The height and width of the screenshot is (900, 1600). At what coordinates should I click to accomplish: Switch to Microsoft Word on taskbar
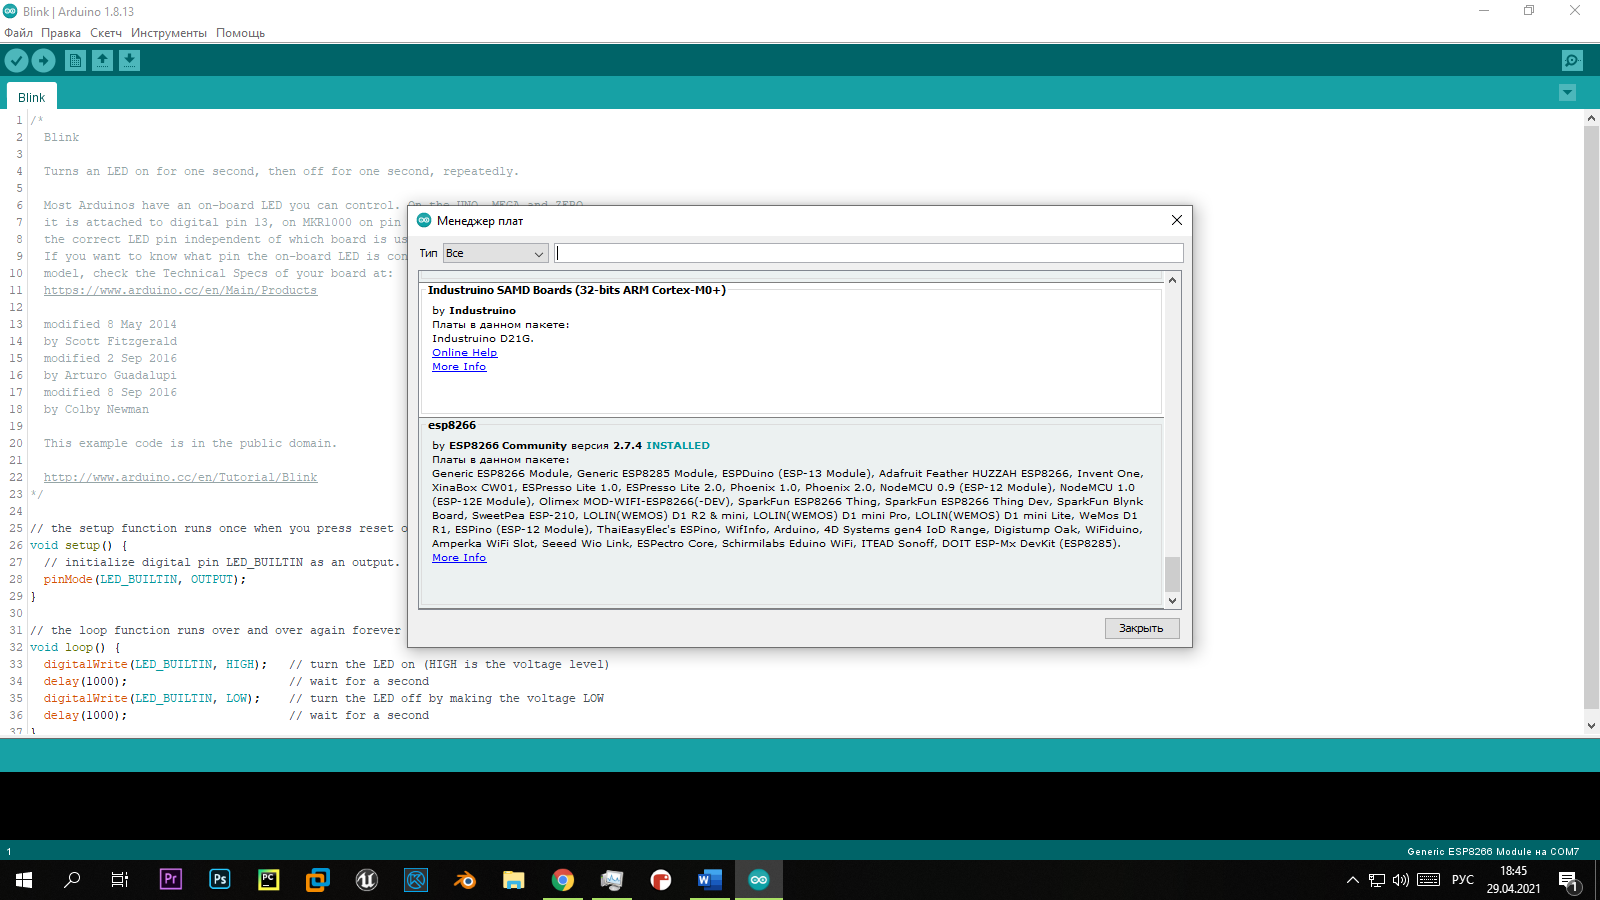coord(710,880)
